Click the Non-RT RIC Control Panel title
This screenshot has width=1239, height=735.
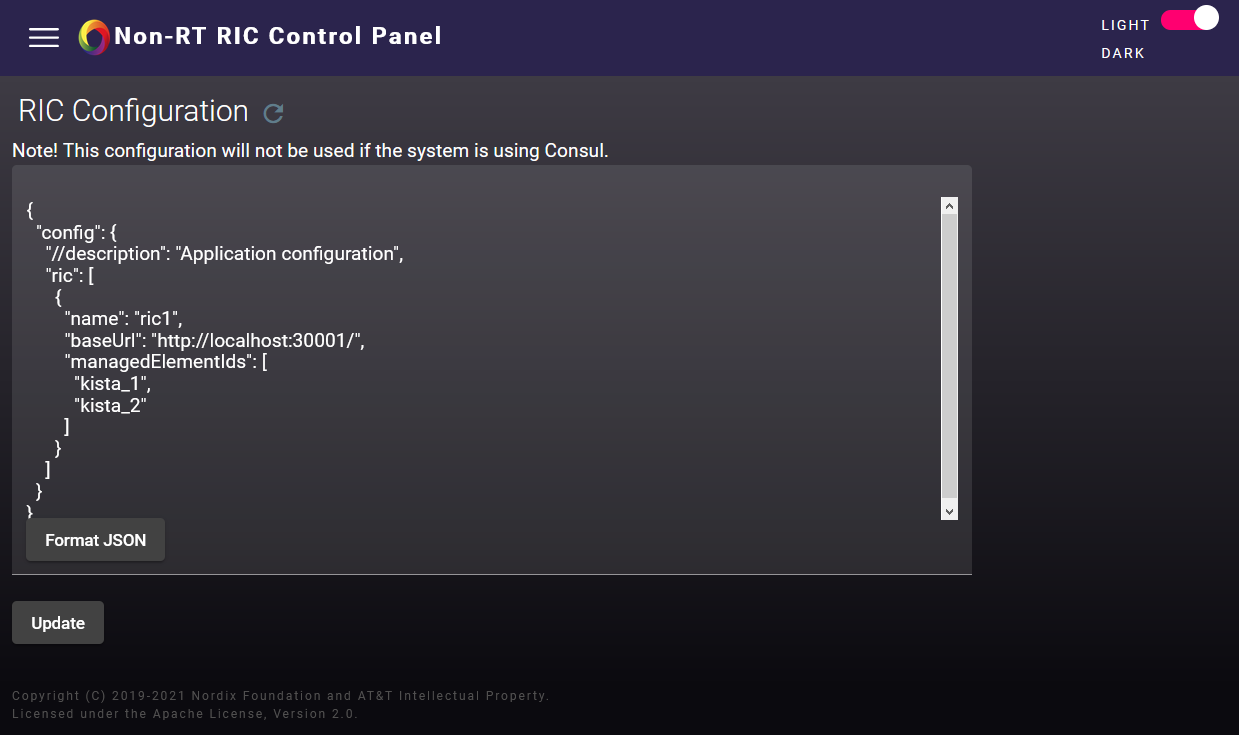tap(278, 35)
